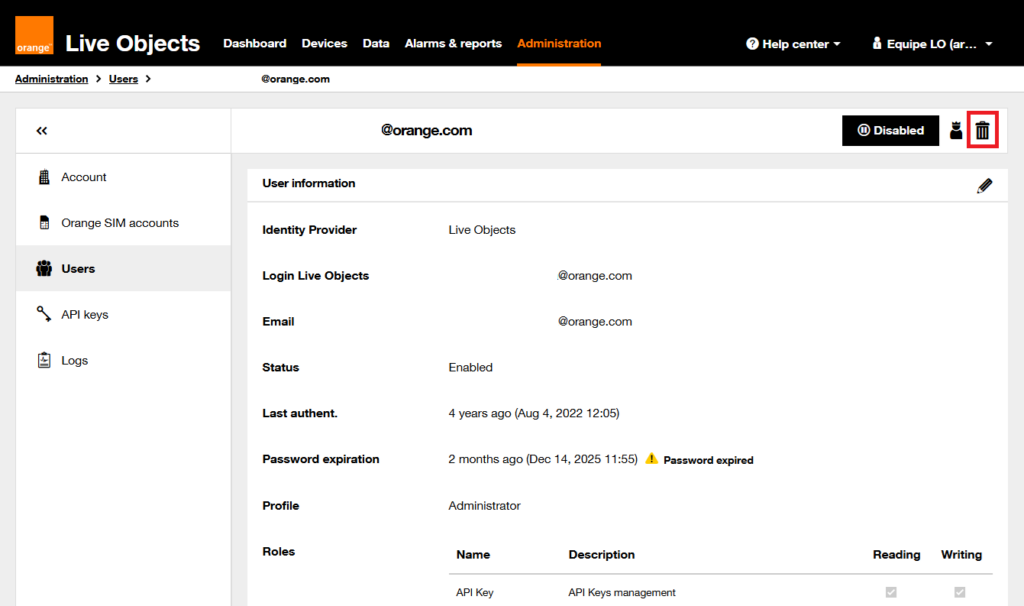Click the password expired warning icon
Image resolution: width=1024 pixels, height=606 pixels.
(651, 459)
